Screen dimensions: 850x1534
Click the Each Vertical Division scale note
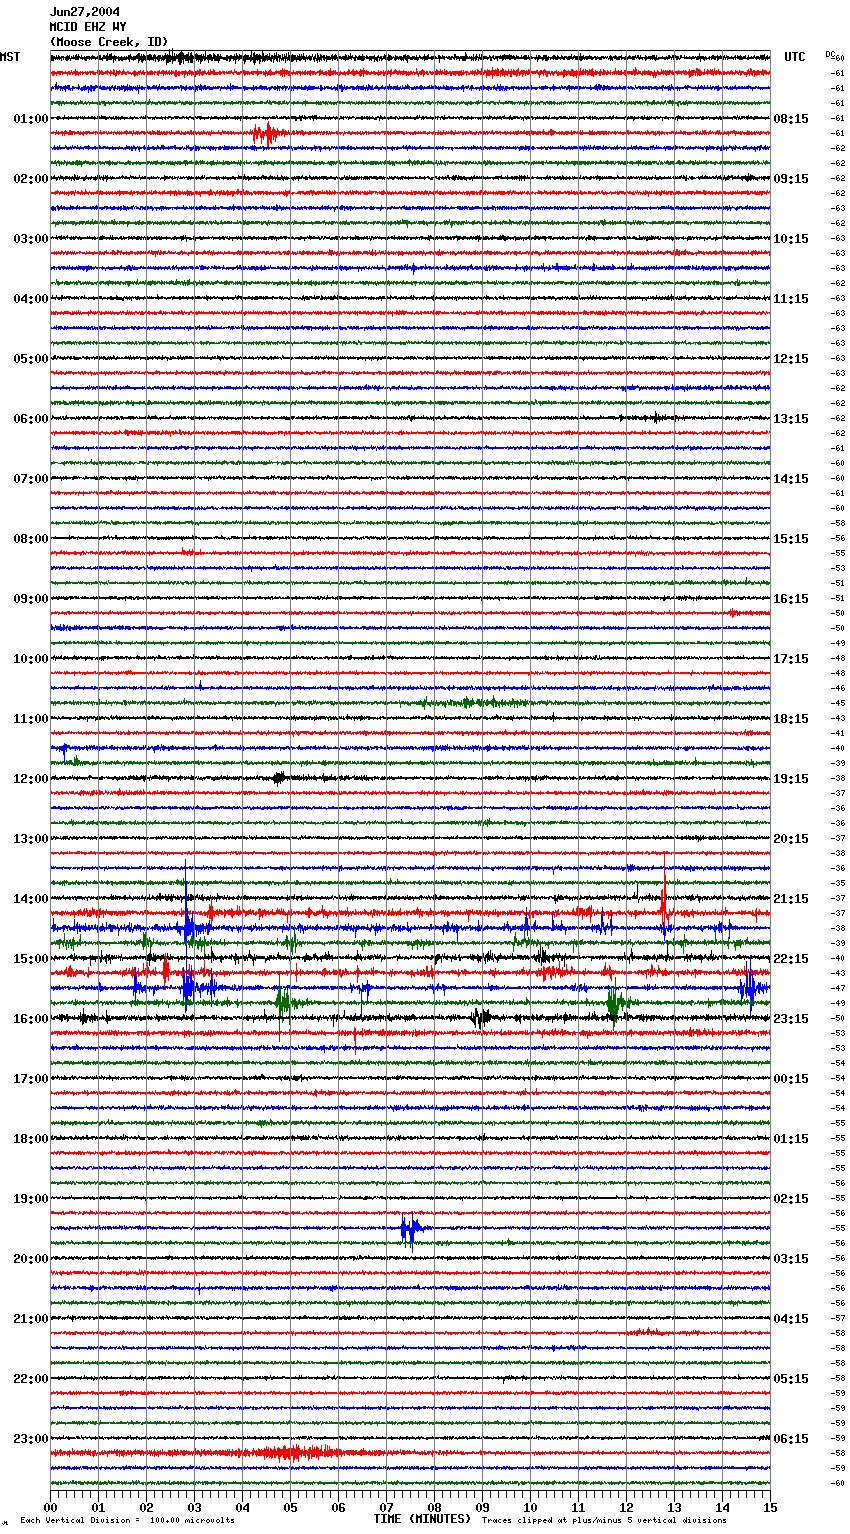point(127,1520)
